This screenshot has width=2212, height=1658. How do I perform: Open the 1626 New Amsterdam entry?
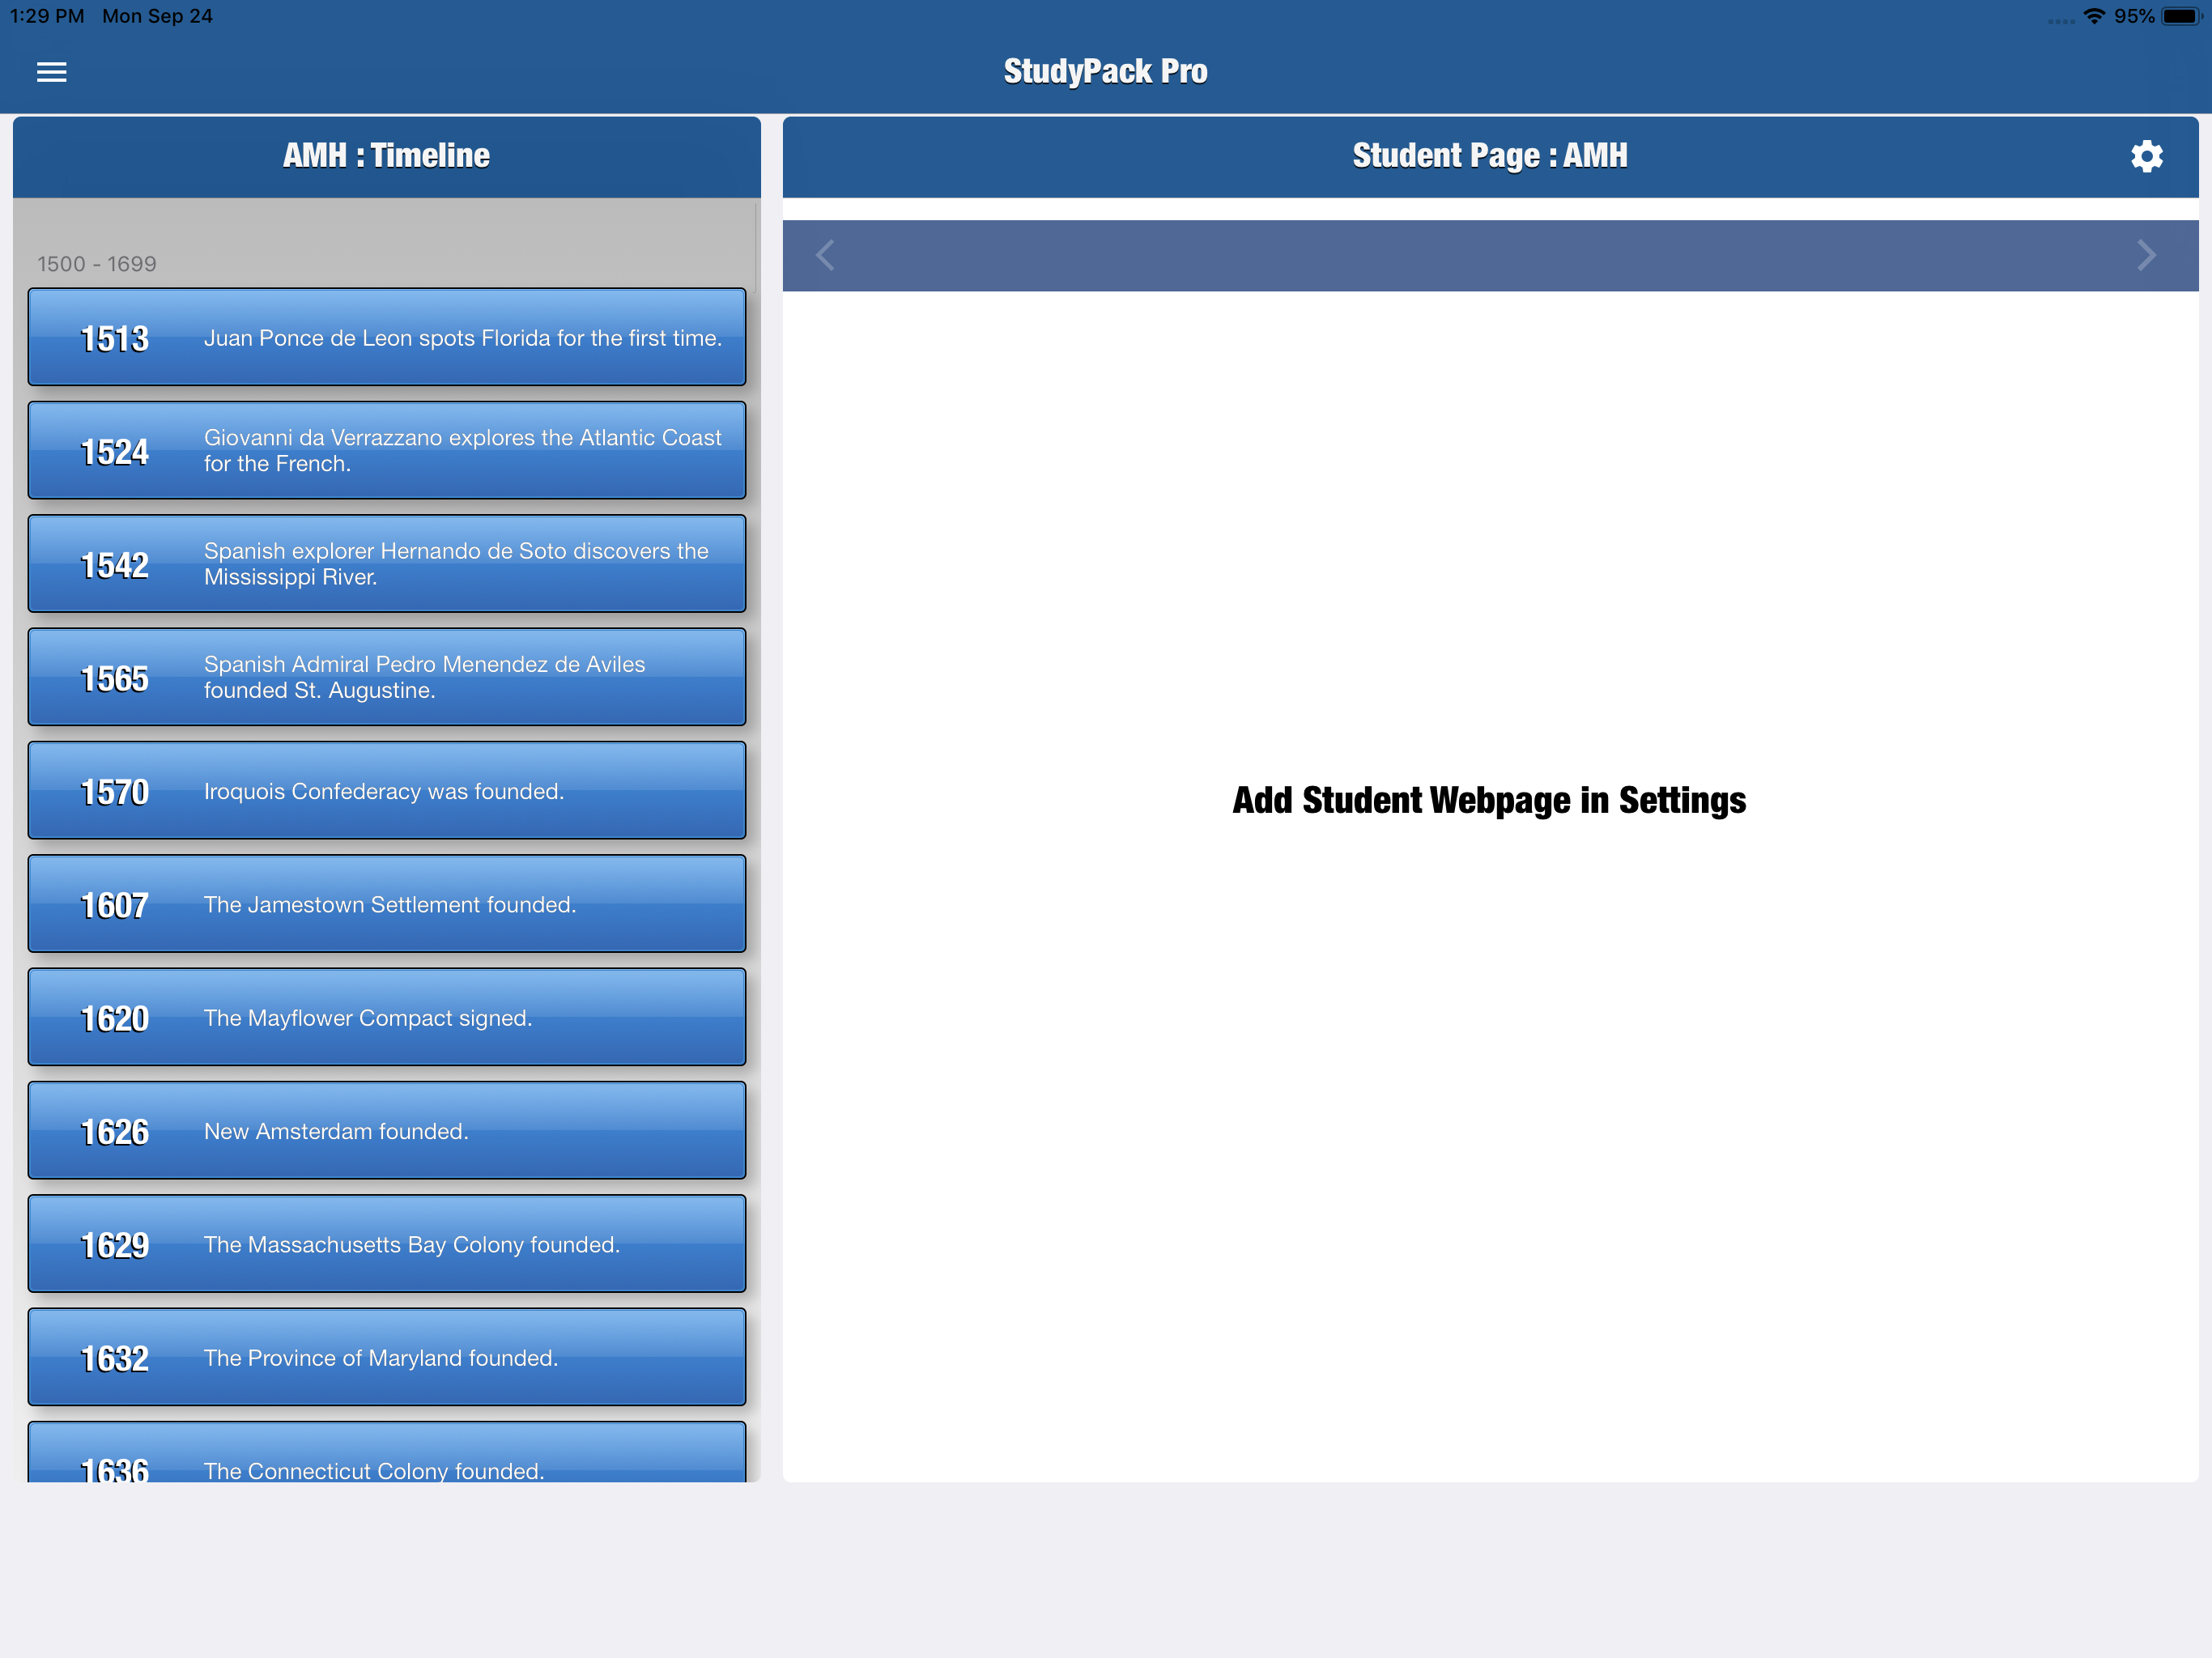click(387, 1131)
